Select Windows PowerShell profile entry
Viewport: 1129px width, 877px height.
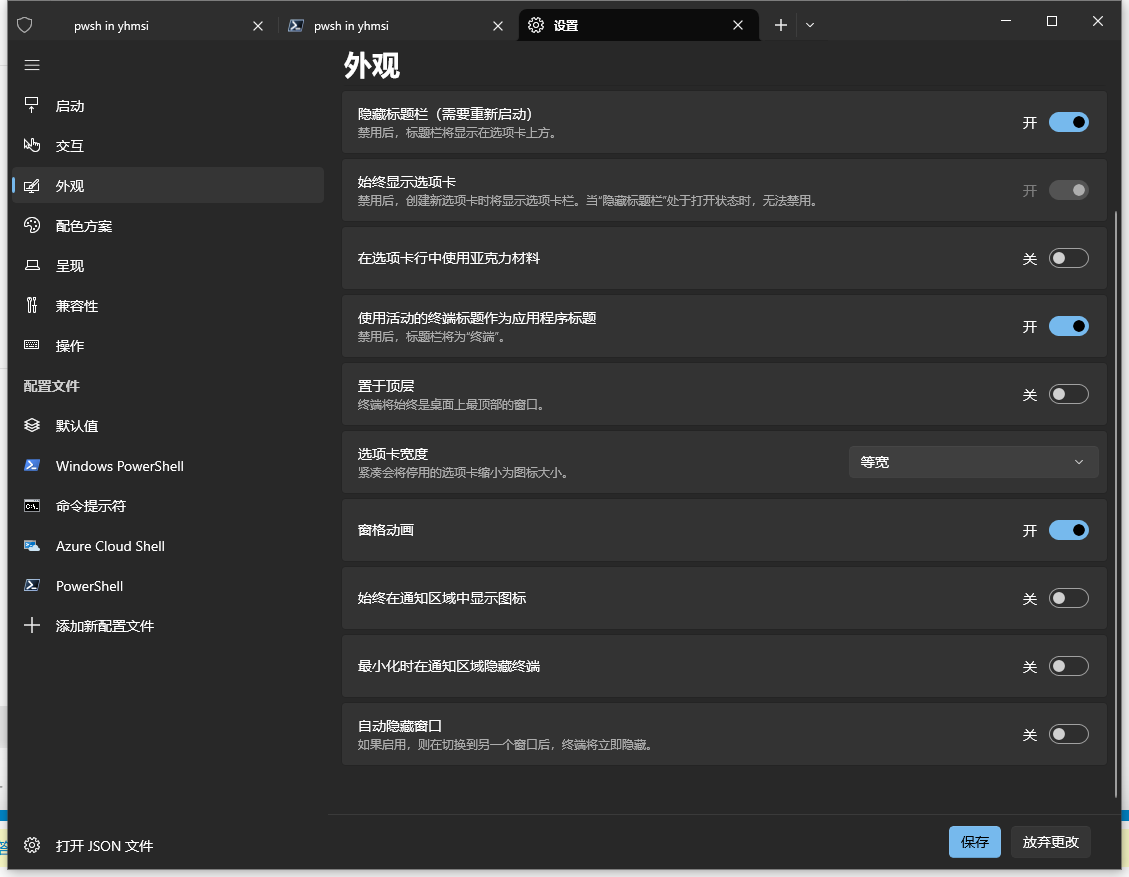[167, 466]
